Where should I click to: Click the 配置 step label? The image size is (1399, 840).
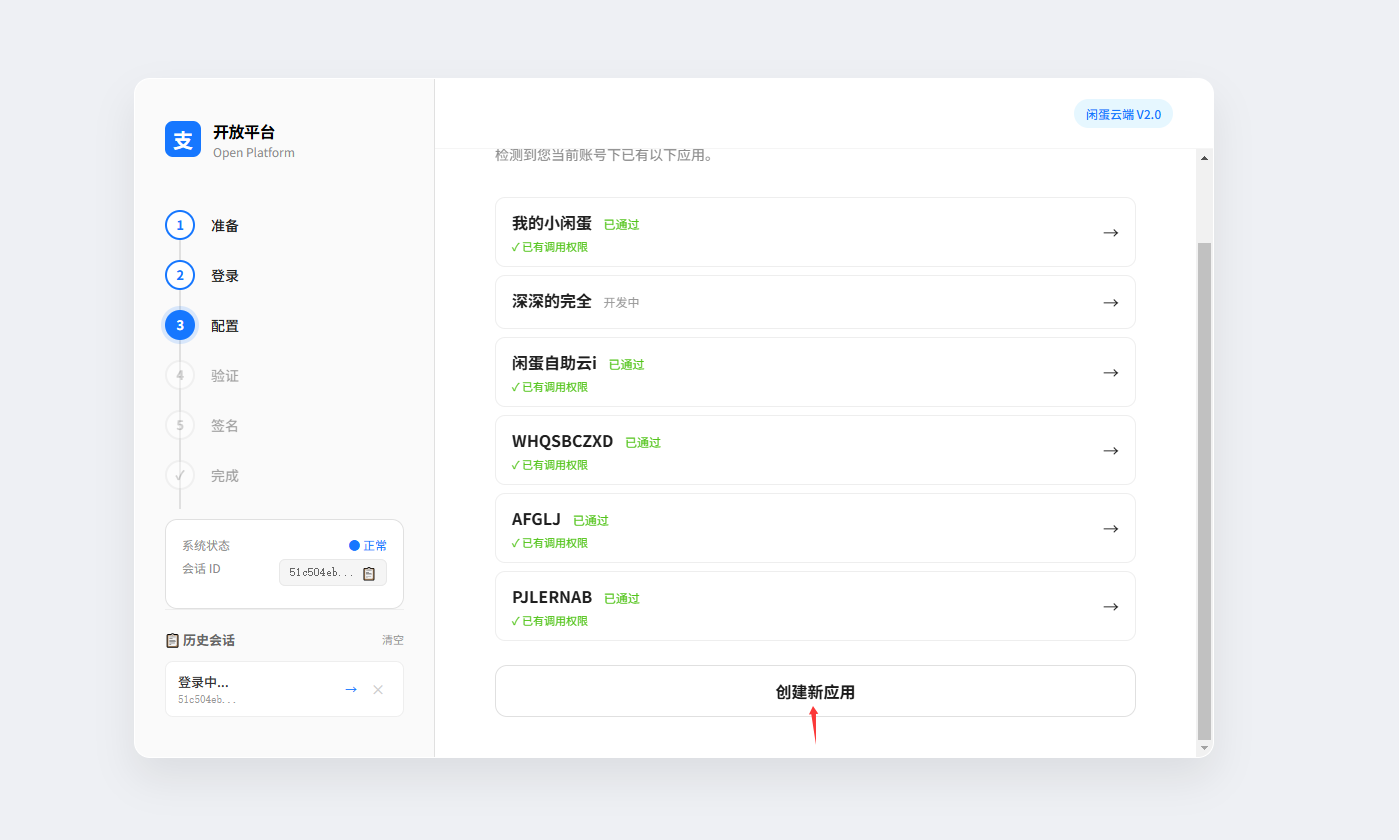click(x=225, y=326)
